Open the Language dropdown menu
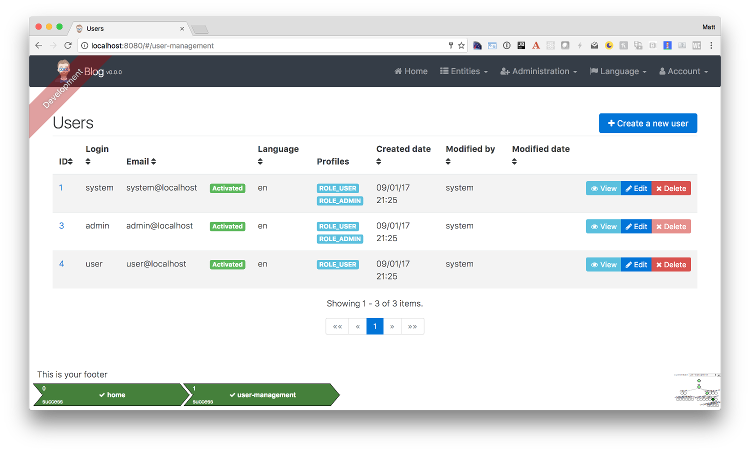Screen dimensions: 750x452 (x=618, y=71)
